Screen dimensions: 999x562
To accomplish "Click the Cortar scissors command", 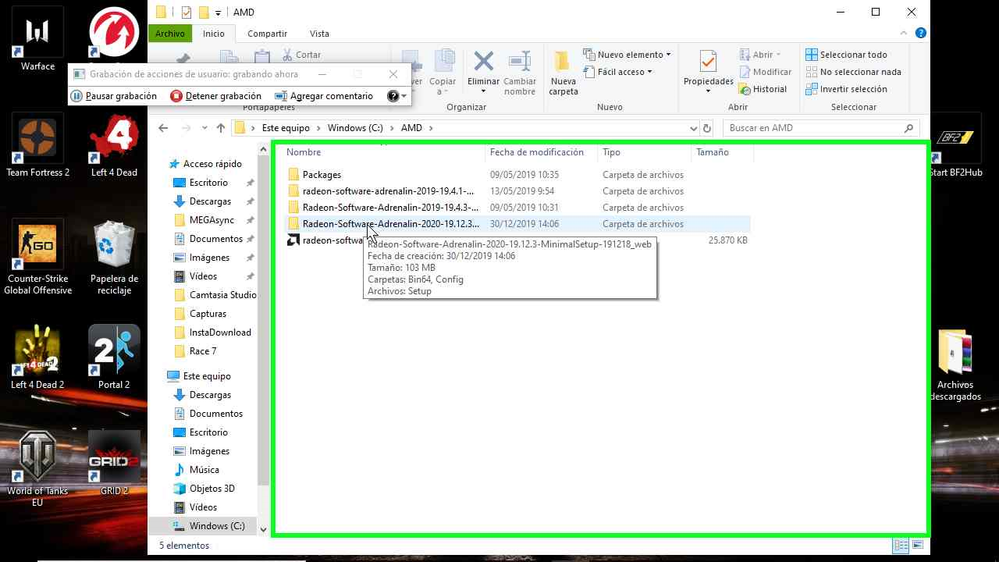I will 301,55.
